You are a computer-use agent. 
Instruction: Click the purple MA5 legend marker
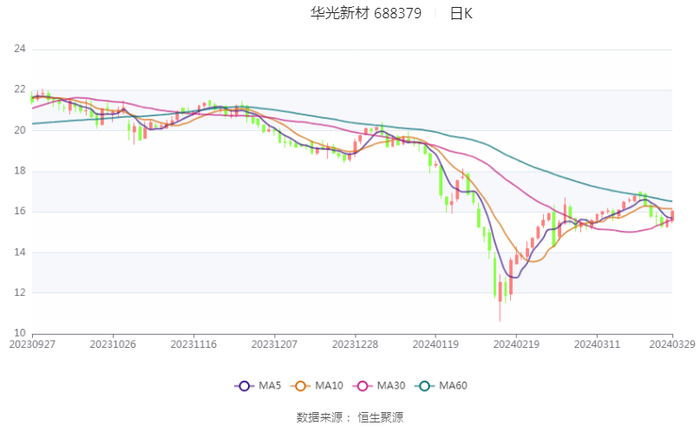coord(243,386)
